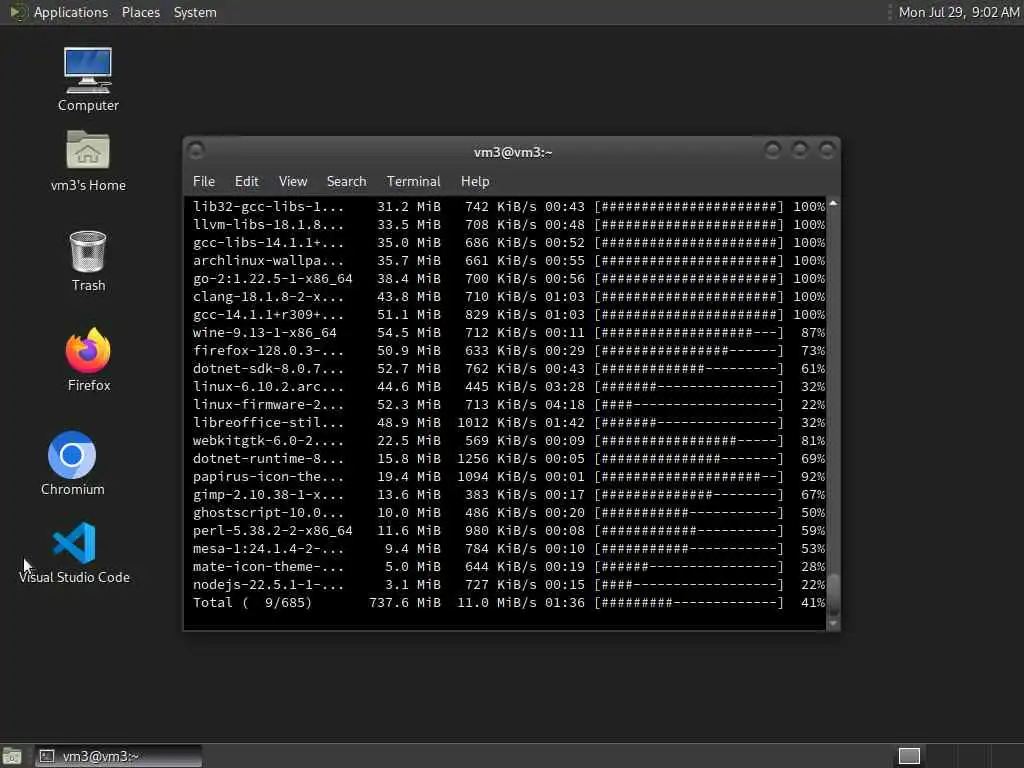Open the terminal Search menu
The image size is (1024, 768).
346,182
